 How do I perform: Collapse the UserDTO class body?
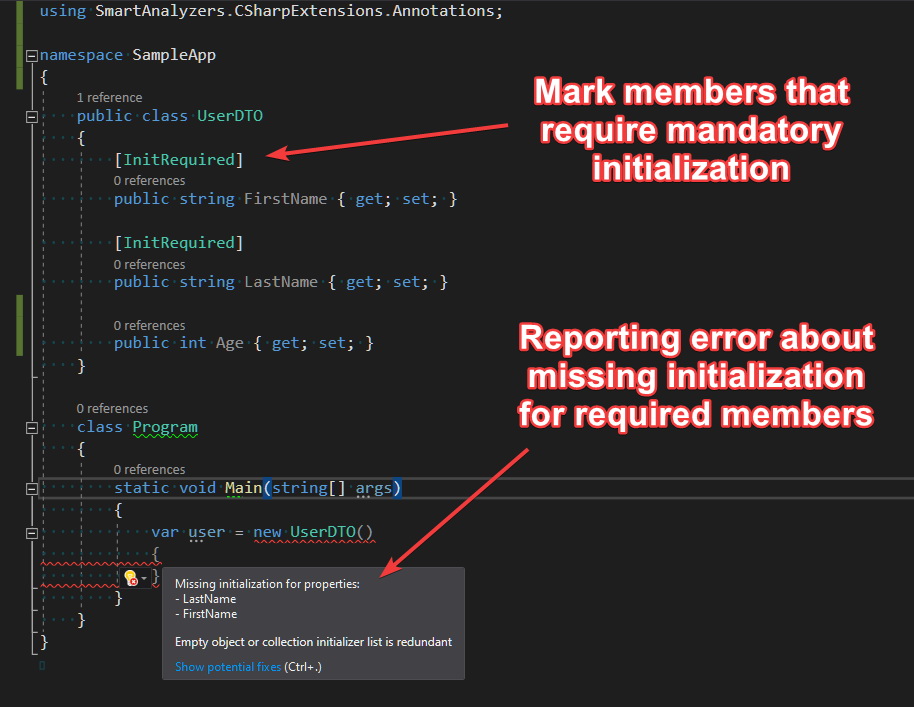pos(31,115)
